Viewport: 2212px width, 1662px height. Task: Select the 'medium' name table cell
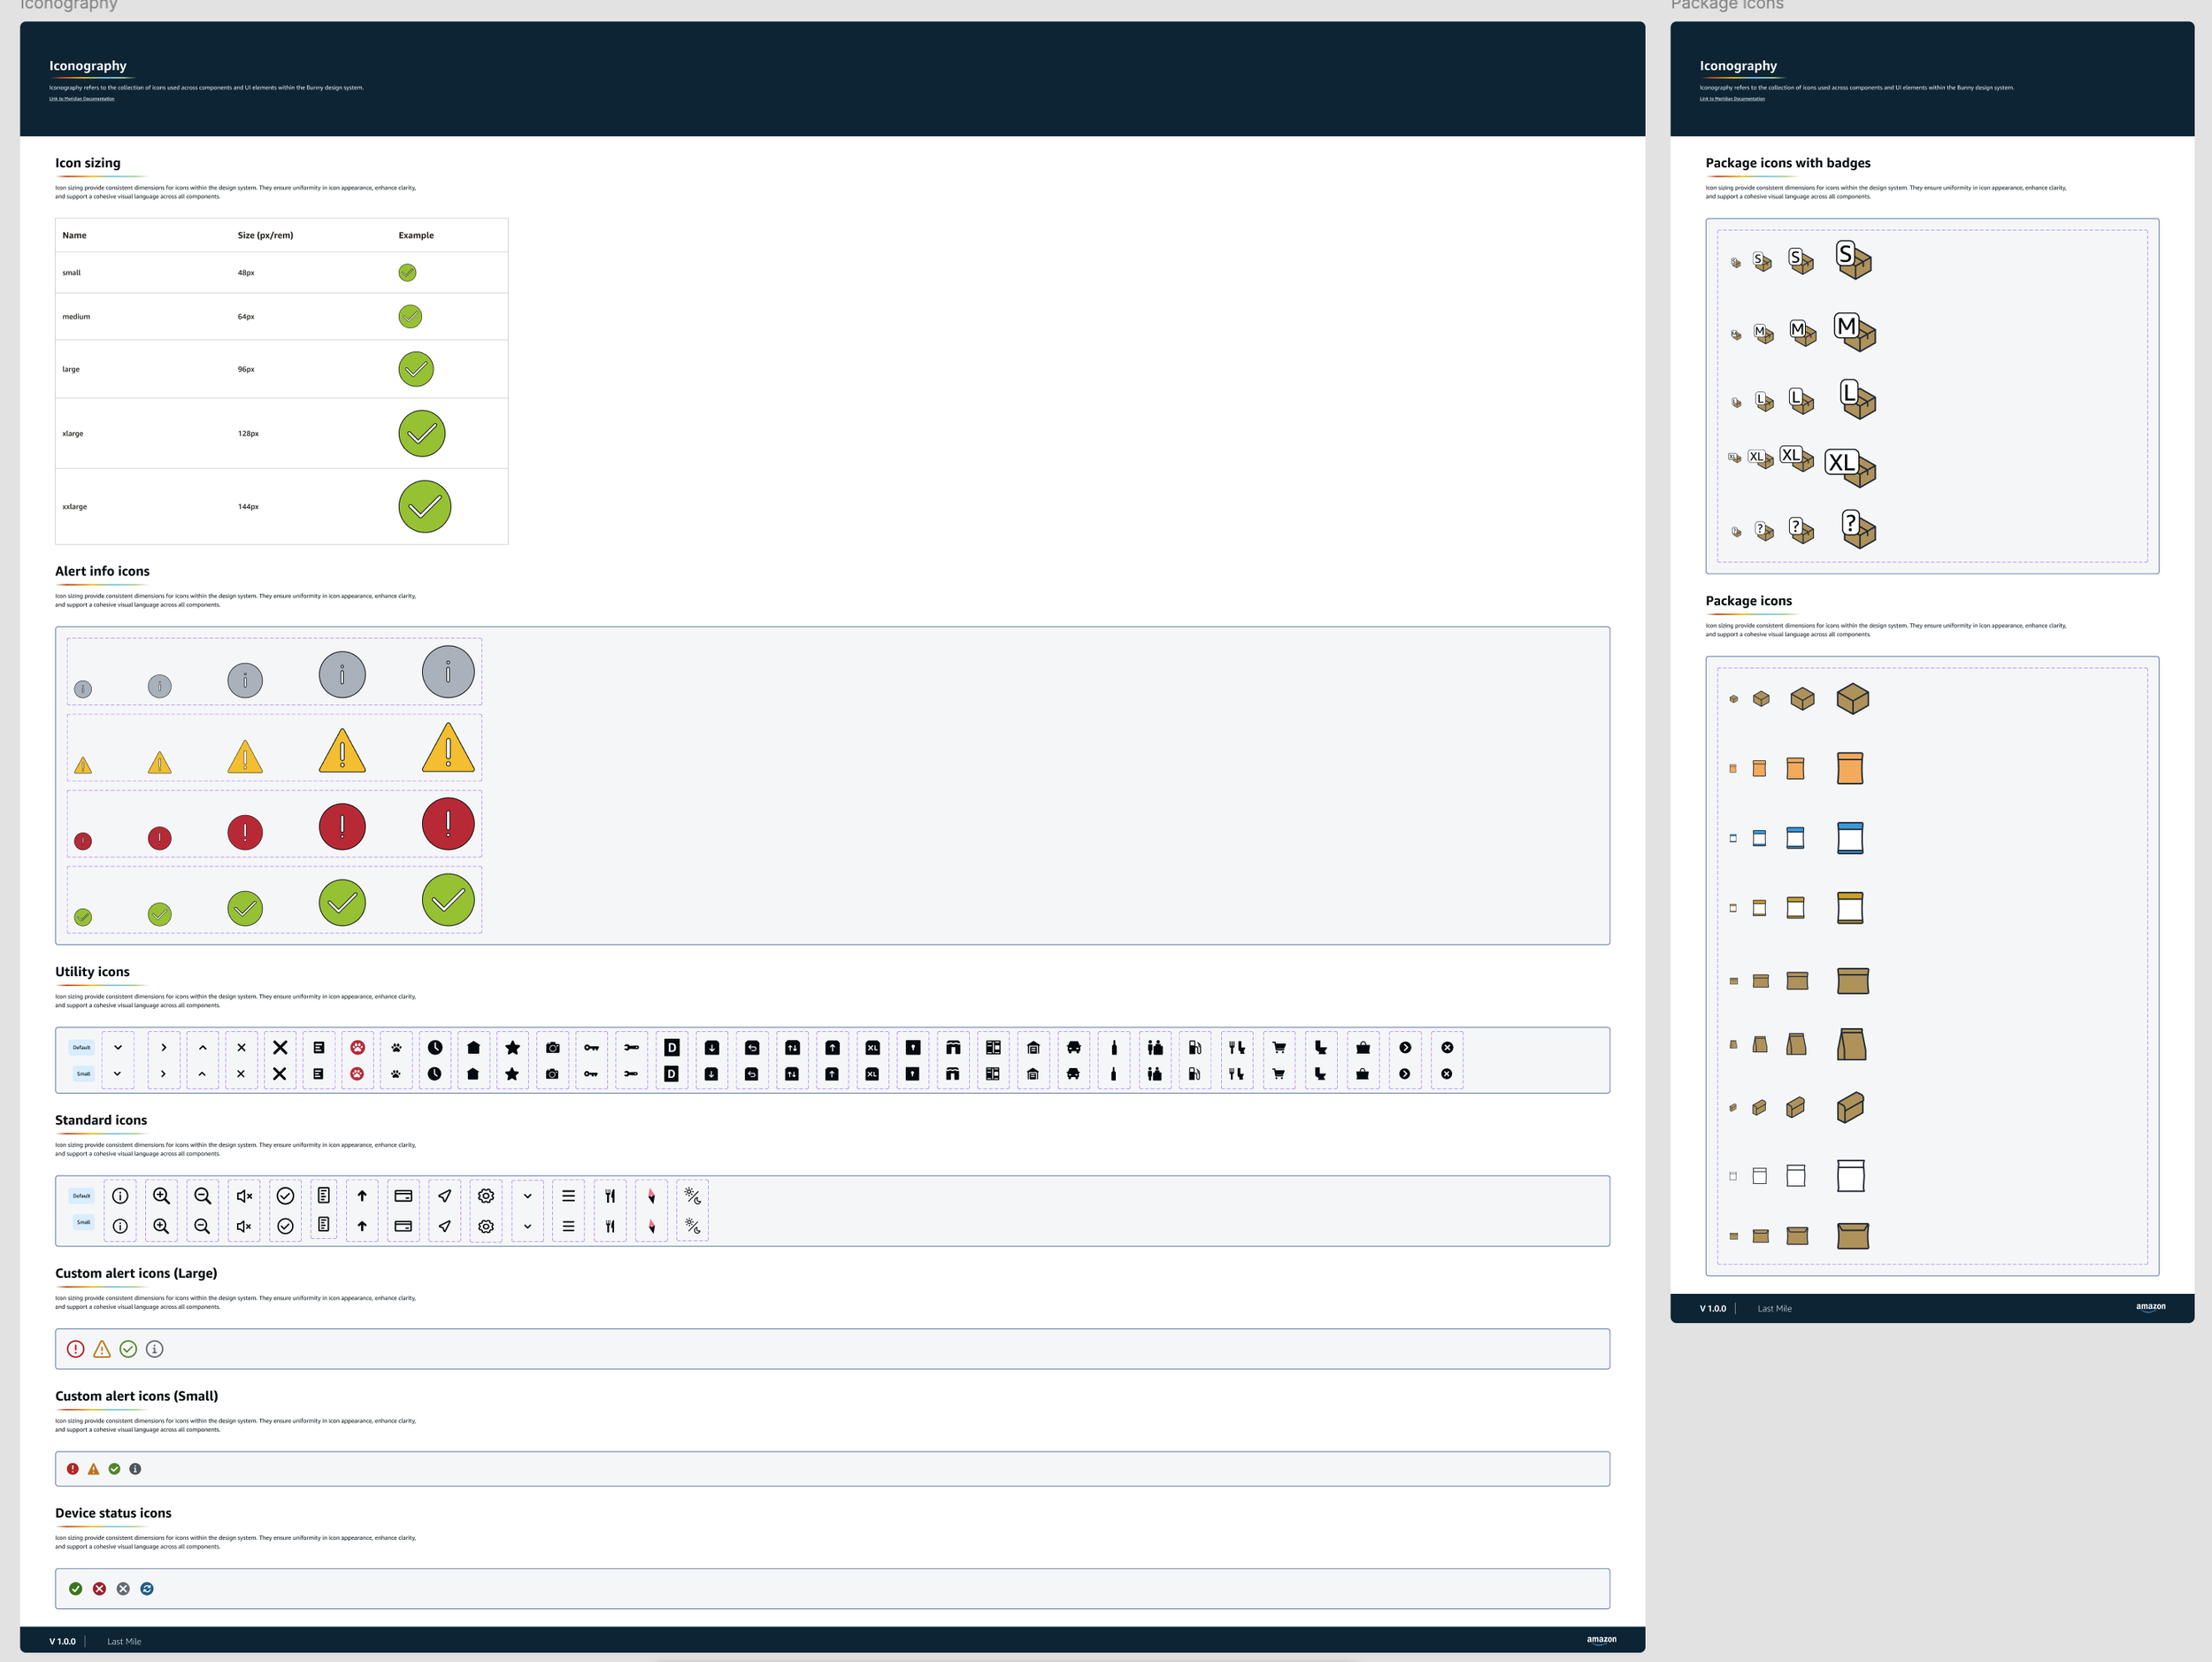click(76, 316)
